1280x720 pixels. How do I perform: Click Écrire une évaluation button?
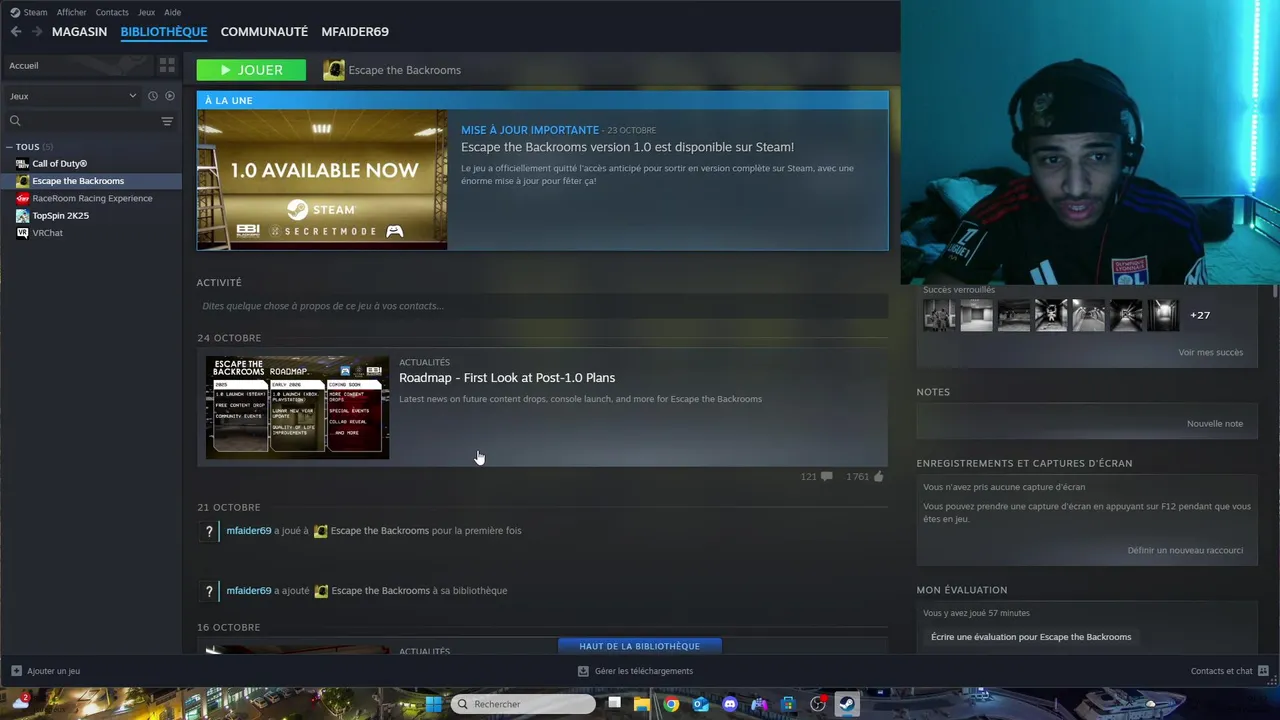click(1031, 637)
